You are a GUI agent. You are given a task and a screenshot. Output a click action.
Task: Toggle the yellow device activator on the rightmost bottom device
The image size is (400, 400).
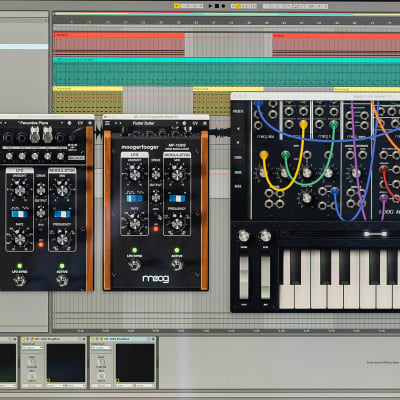[93, 339]
